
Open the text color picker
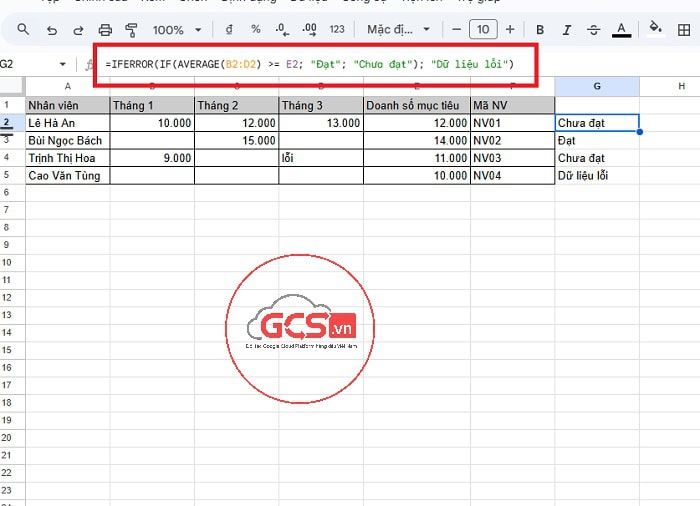622,30
